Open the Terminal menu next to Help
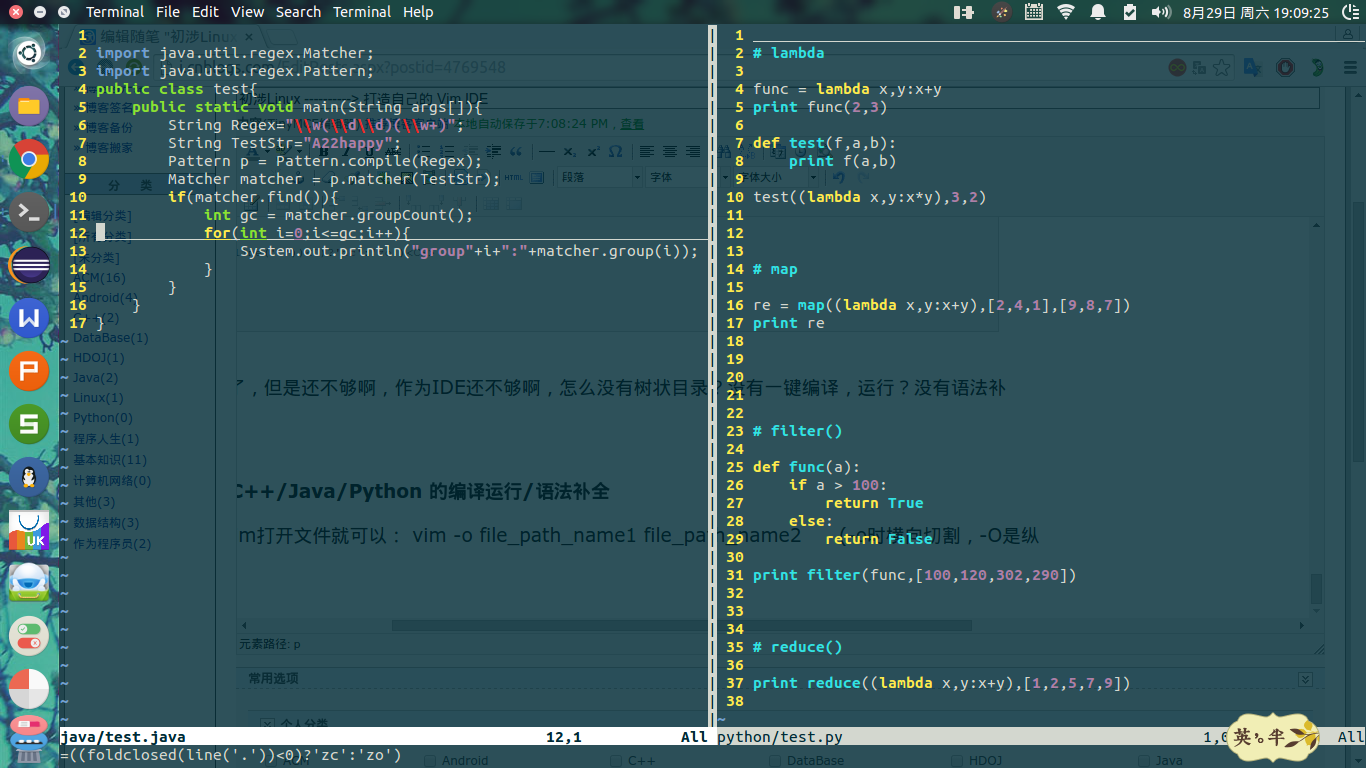The image size is (1366, 768). pyautogui.click(x=362, y=12)
